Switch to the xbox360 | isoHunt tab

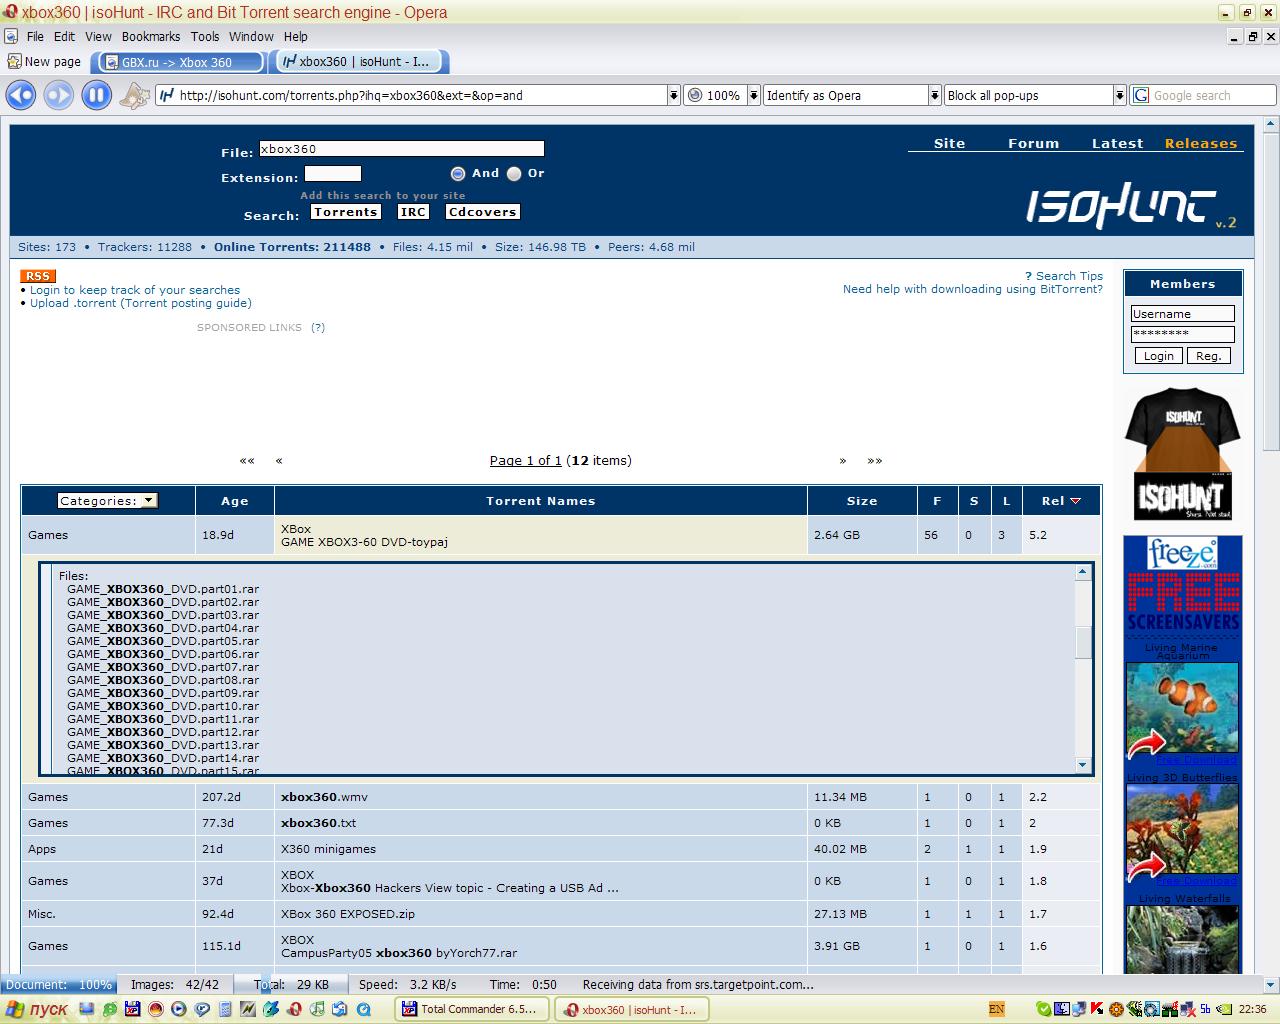click(x=358, y=62)
